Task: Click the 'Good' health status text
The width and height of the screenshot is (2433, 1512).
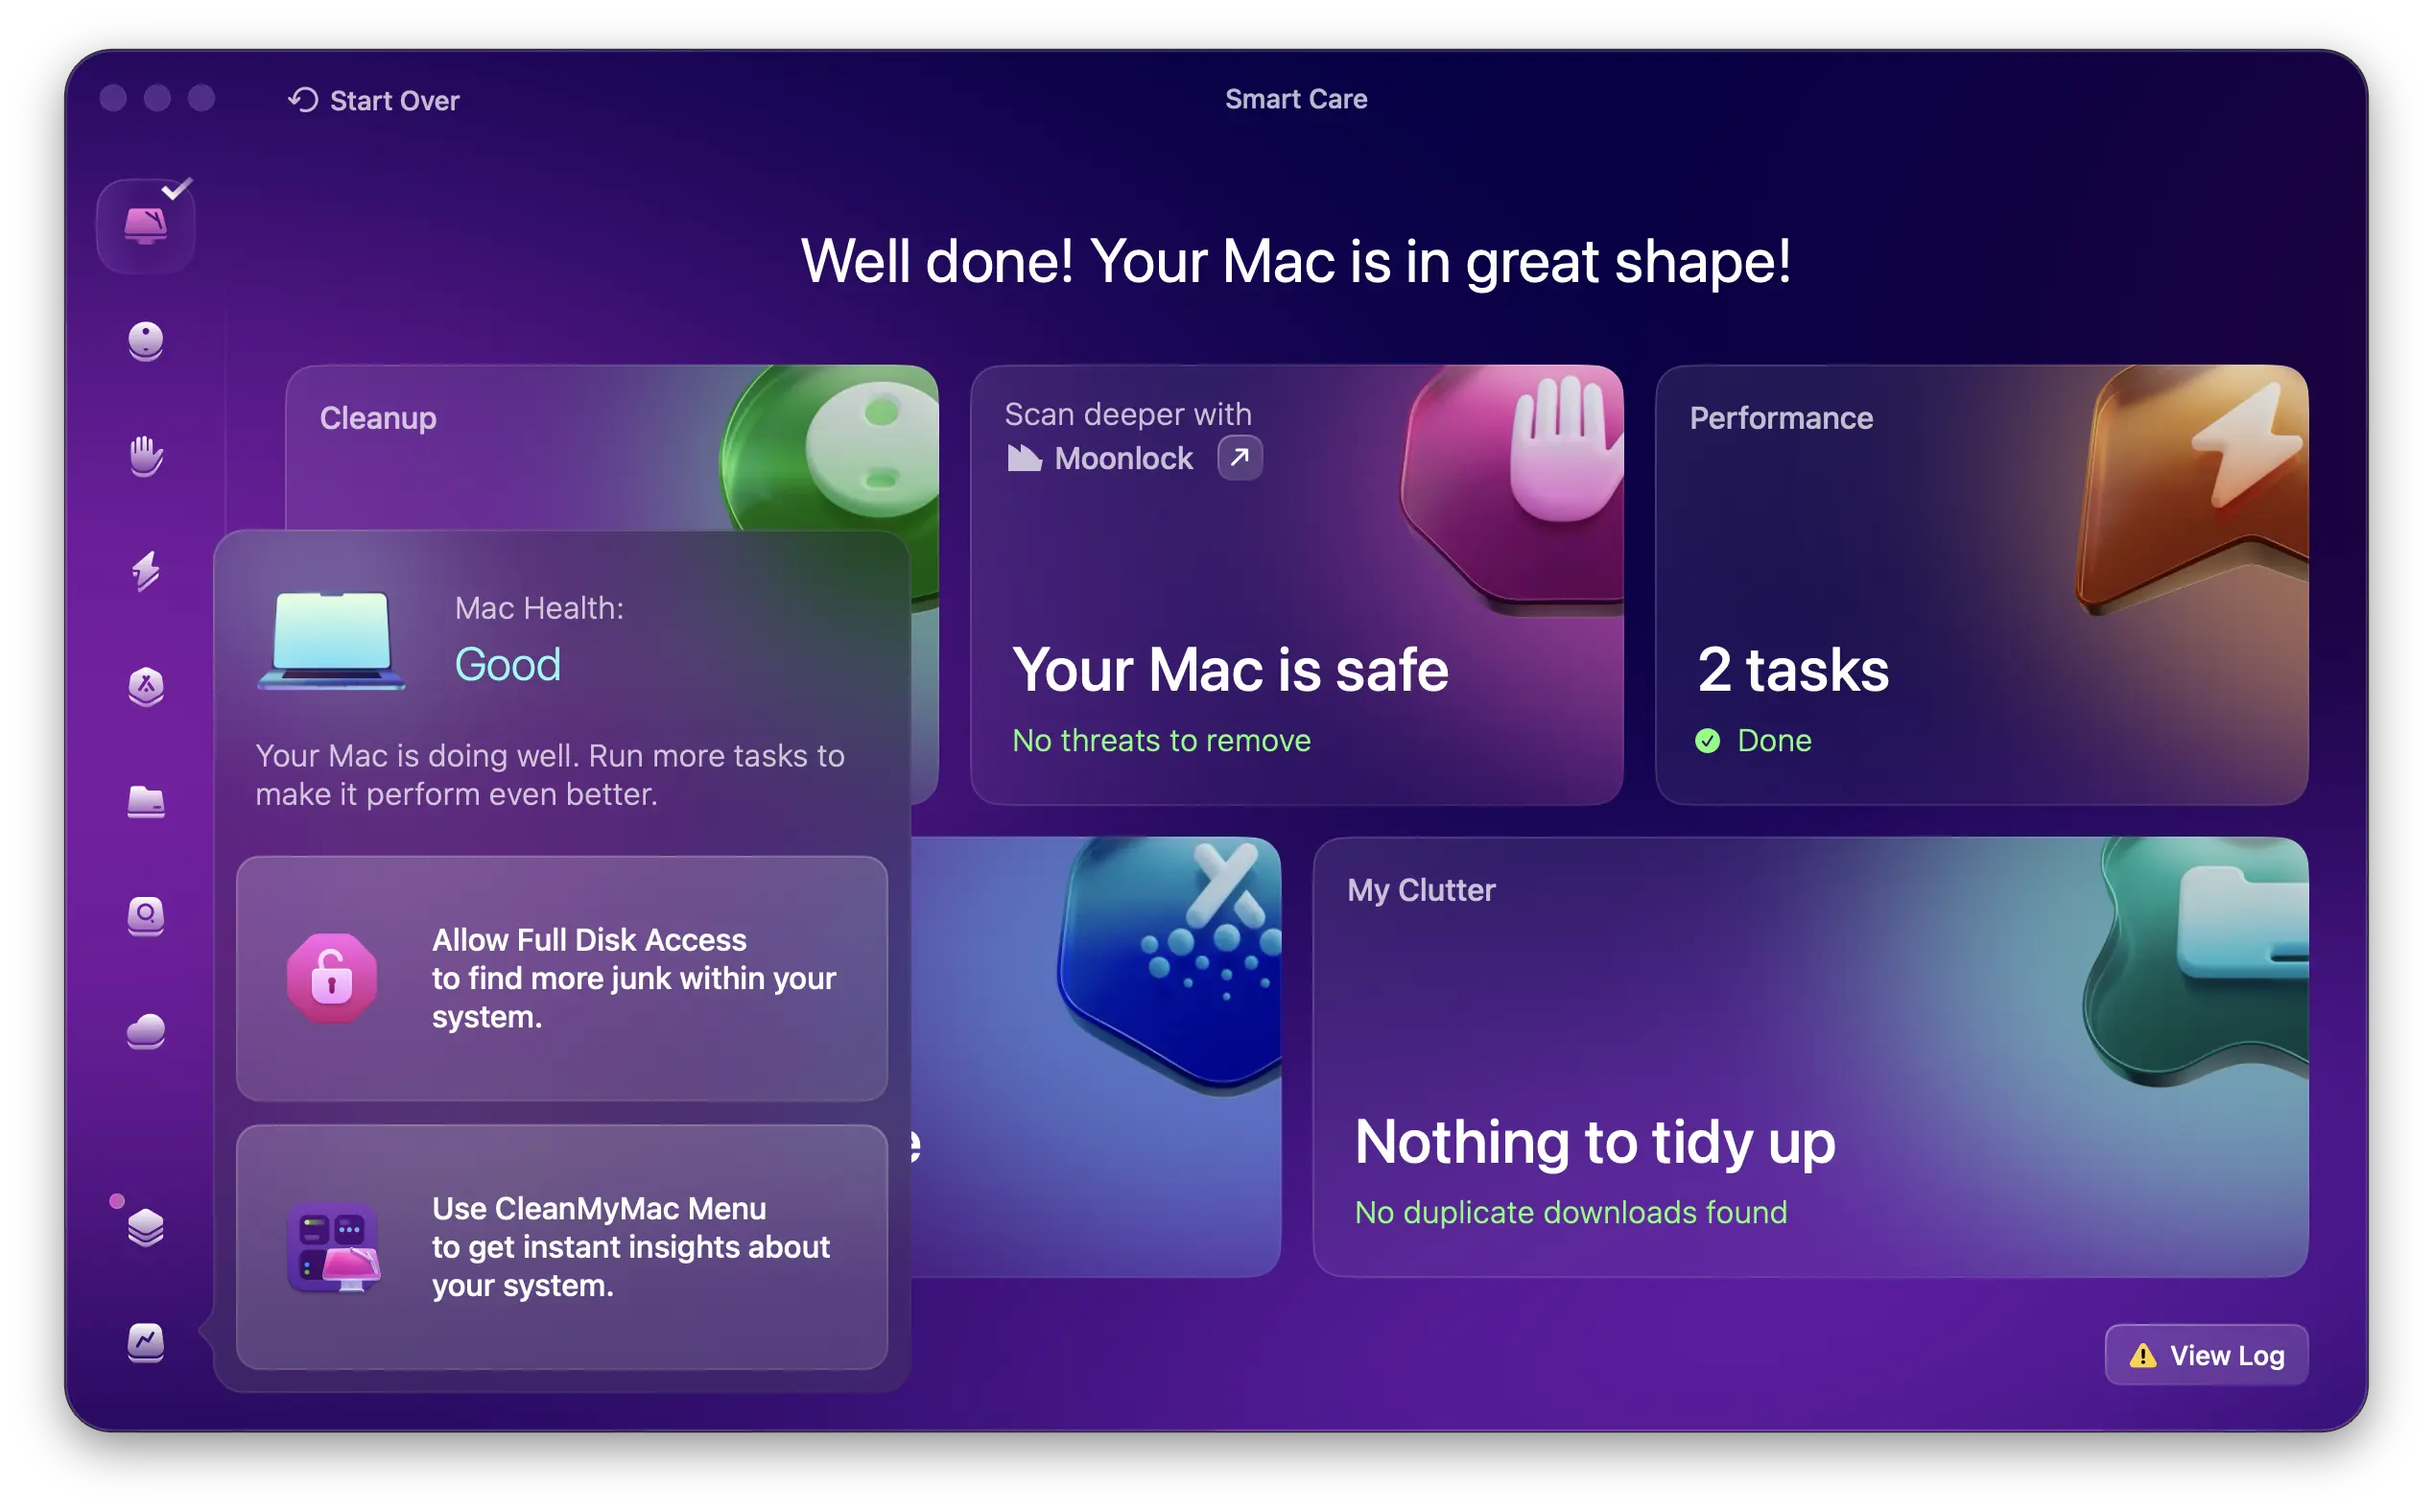Action: [508, 665]
